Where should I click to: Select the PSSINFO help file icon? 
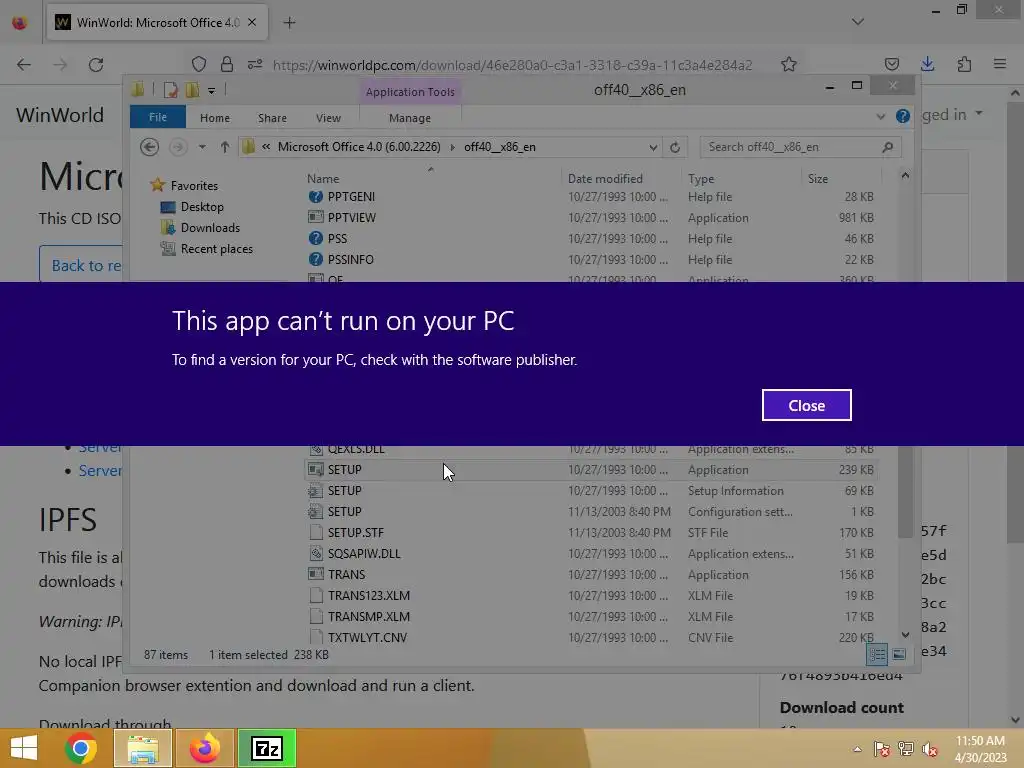[315, 259]
